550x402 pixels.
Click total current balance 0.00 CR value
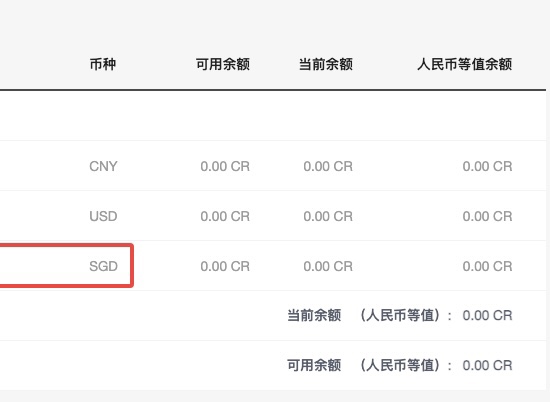(x=488, y=315)
